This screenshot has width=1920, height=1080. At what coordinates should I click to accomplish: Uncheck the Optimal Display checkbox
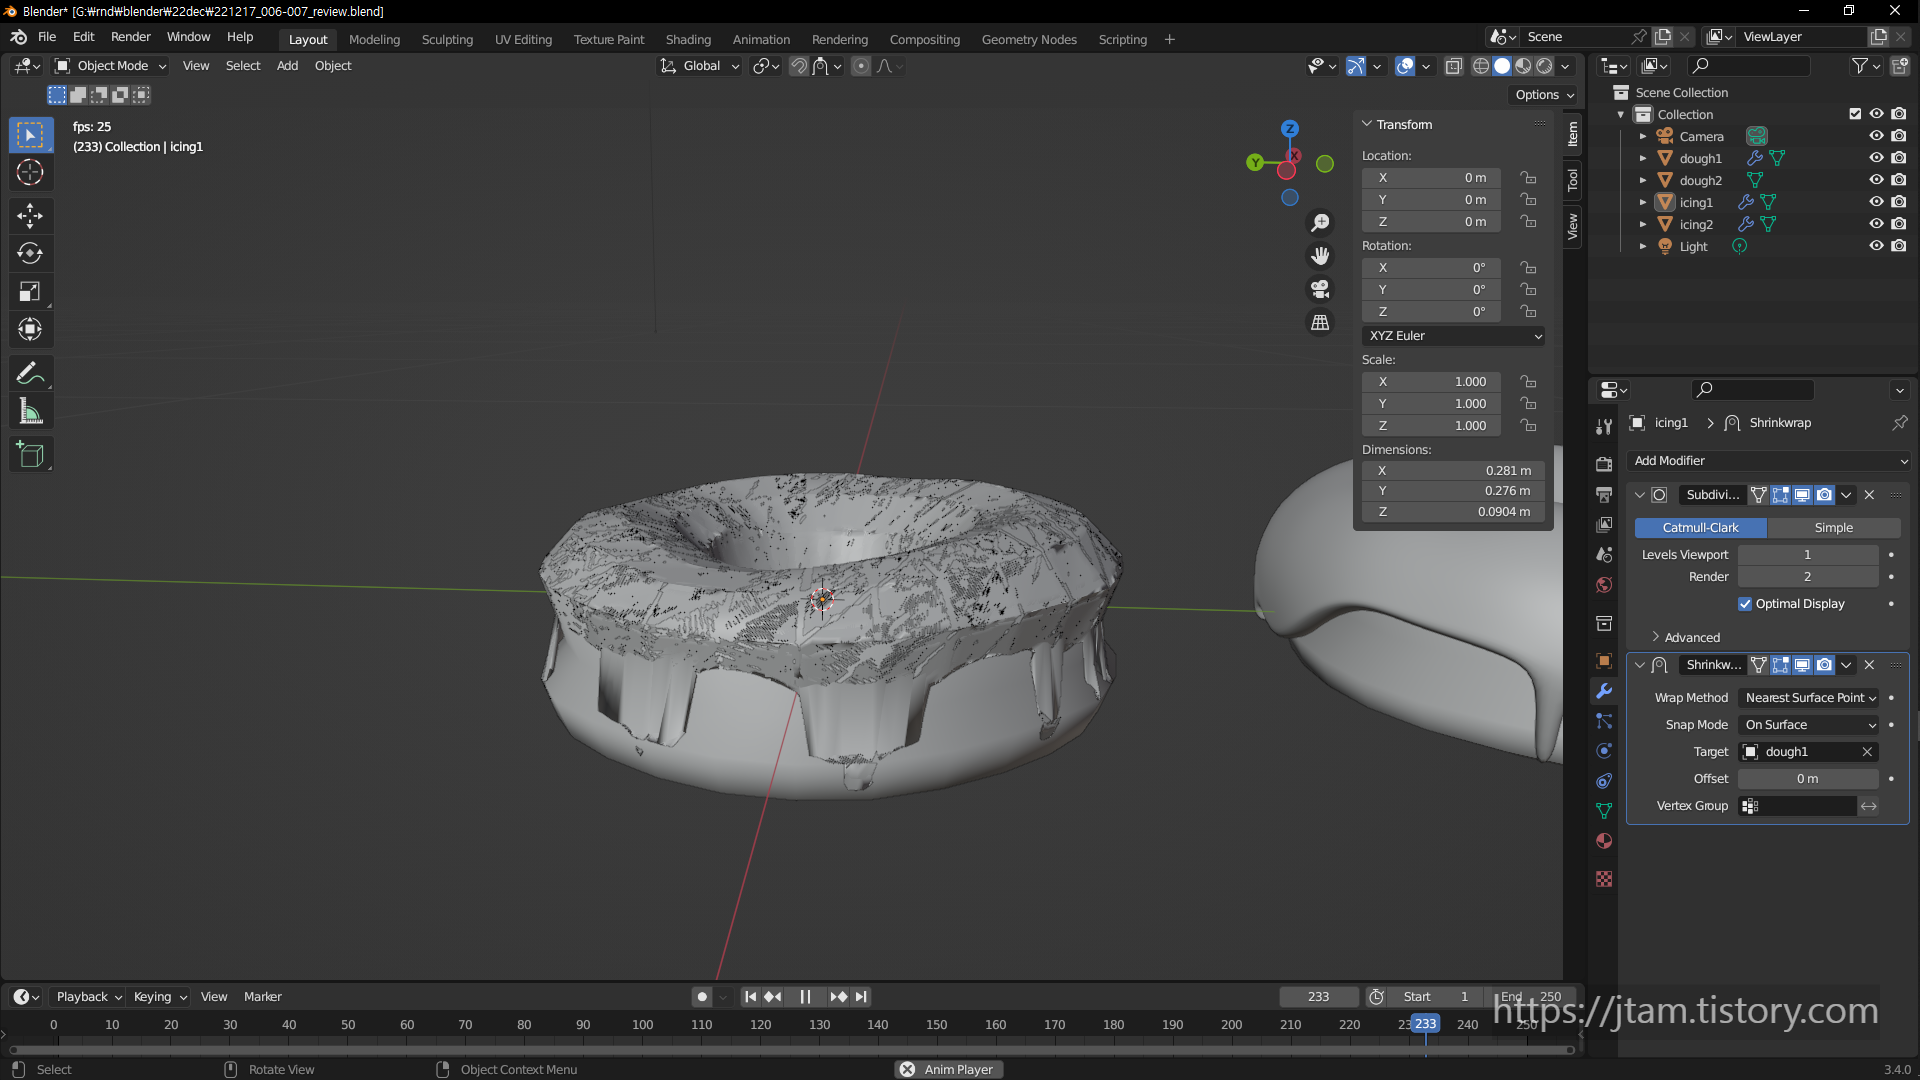click(x=1745, y=604)
